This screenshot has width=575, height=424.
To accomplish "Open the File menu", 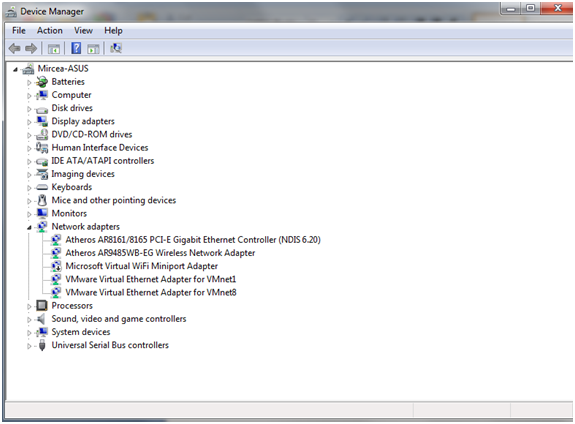I will (x=19, y=30).
